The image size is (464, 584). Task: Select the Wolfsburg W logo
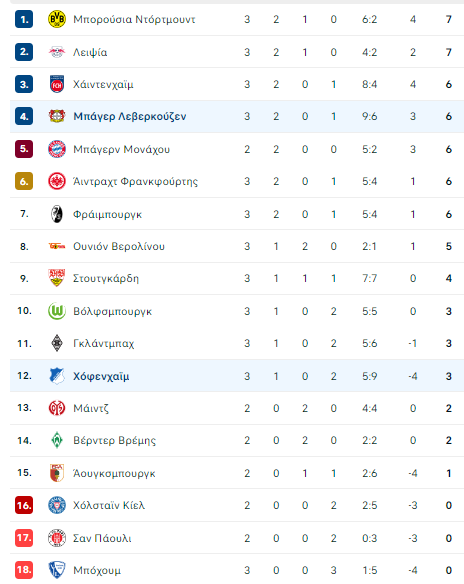[57, 311]
